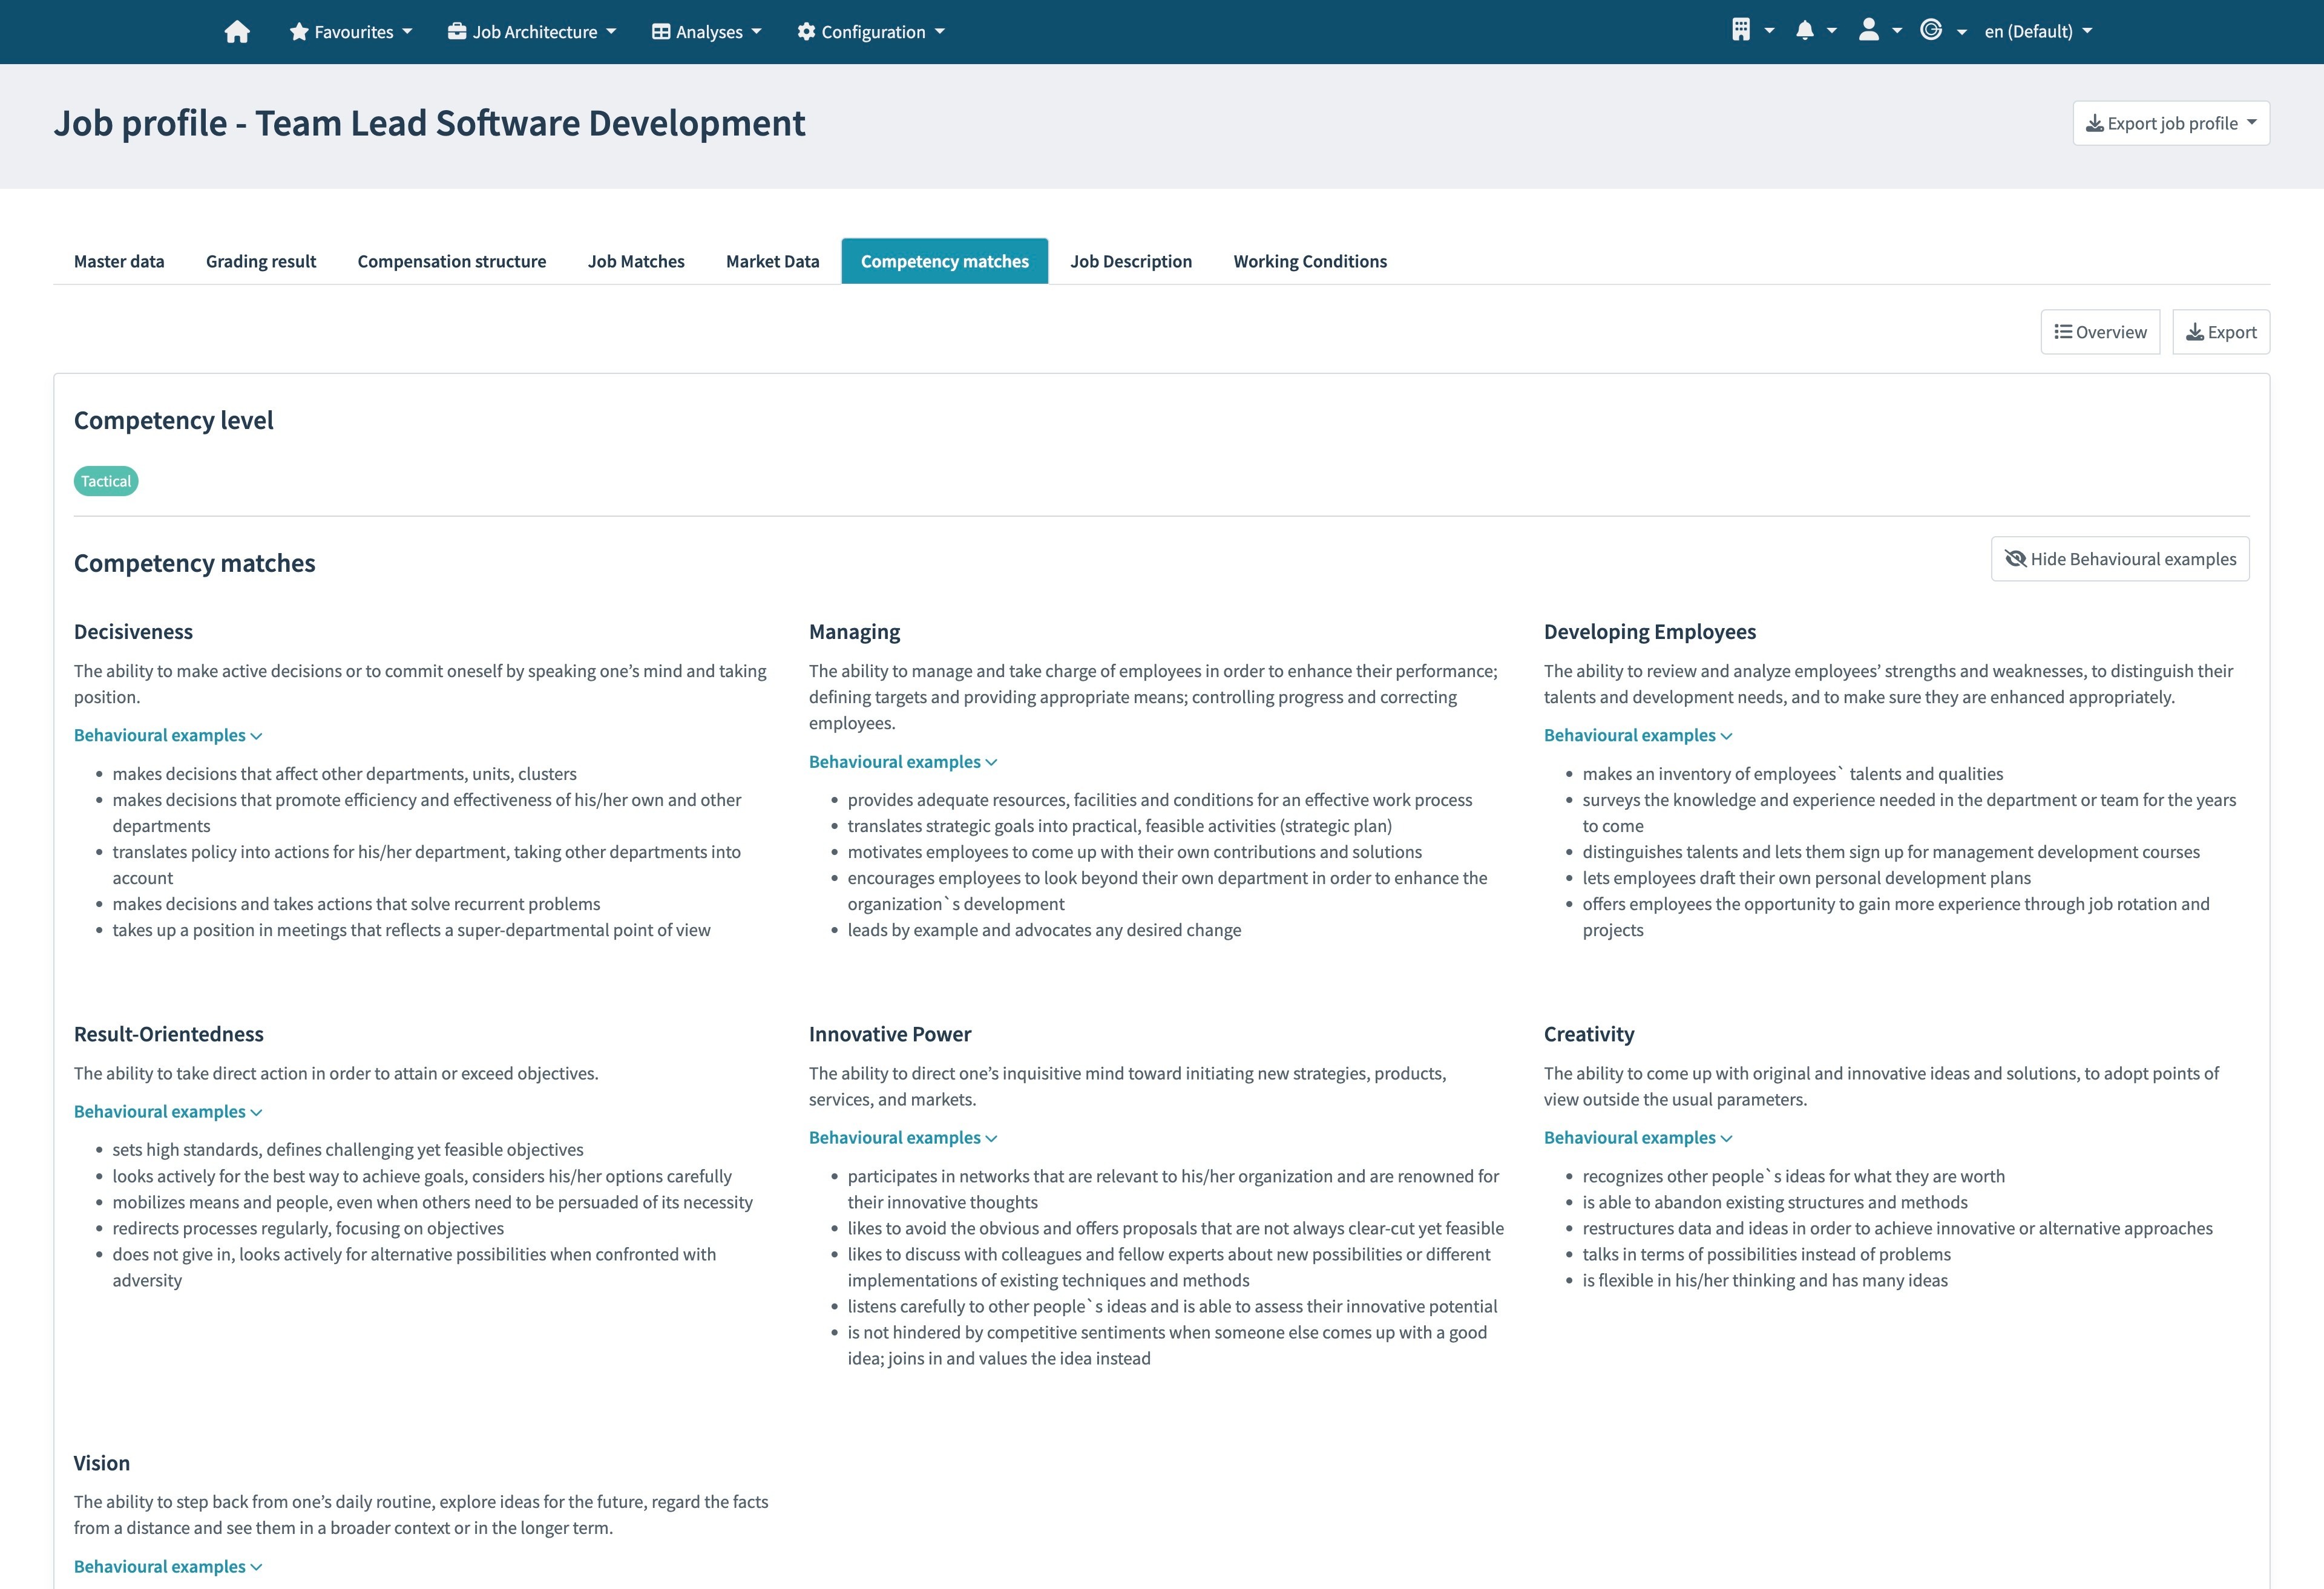Click the gradar brand logo icon
The image size is (2324, 1589).
tap(1935, 31)
